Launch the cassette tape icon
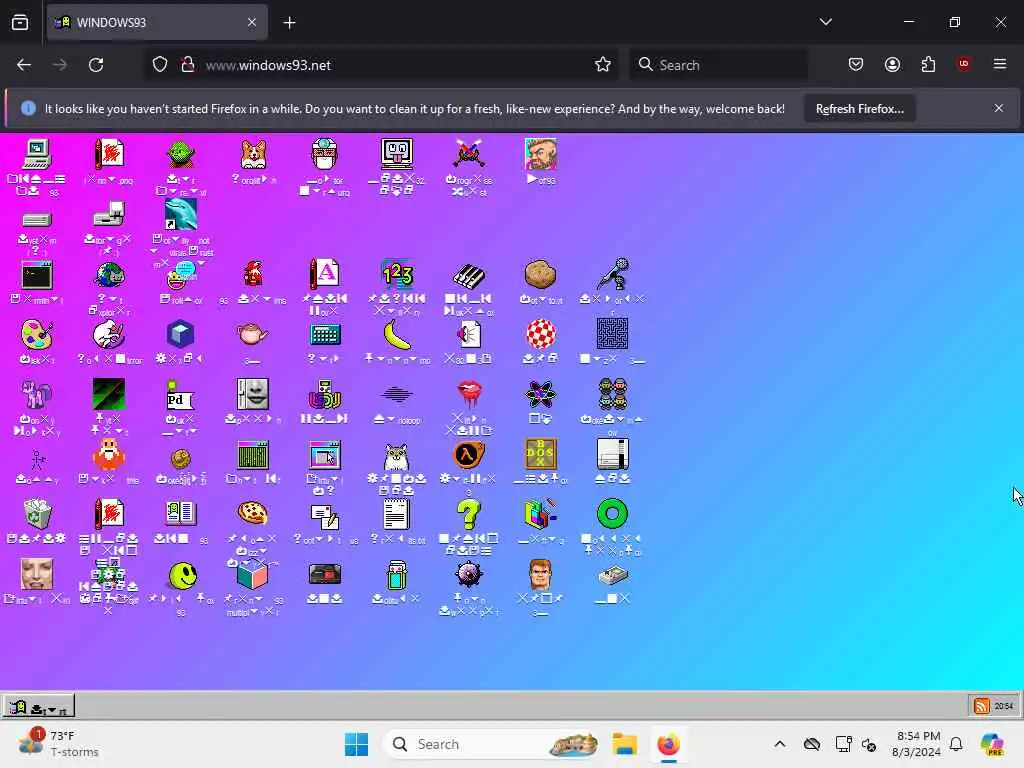This screenshot has height=768, width=1024. click(x=325, y=574)
